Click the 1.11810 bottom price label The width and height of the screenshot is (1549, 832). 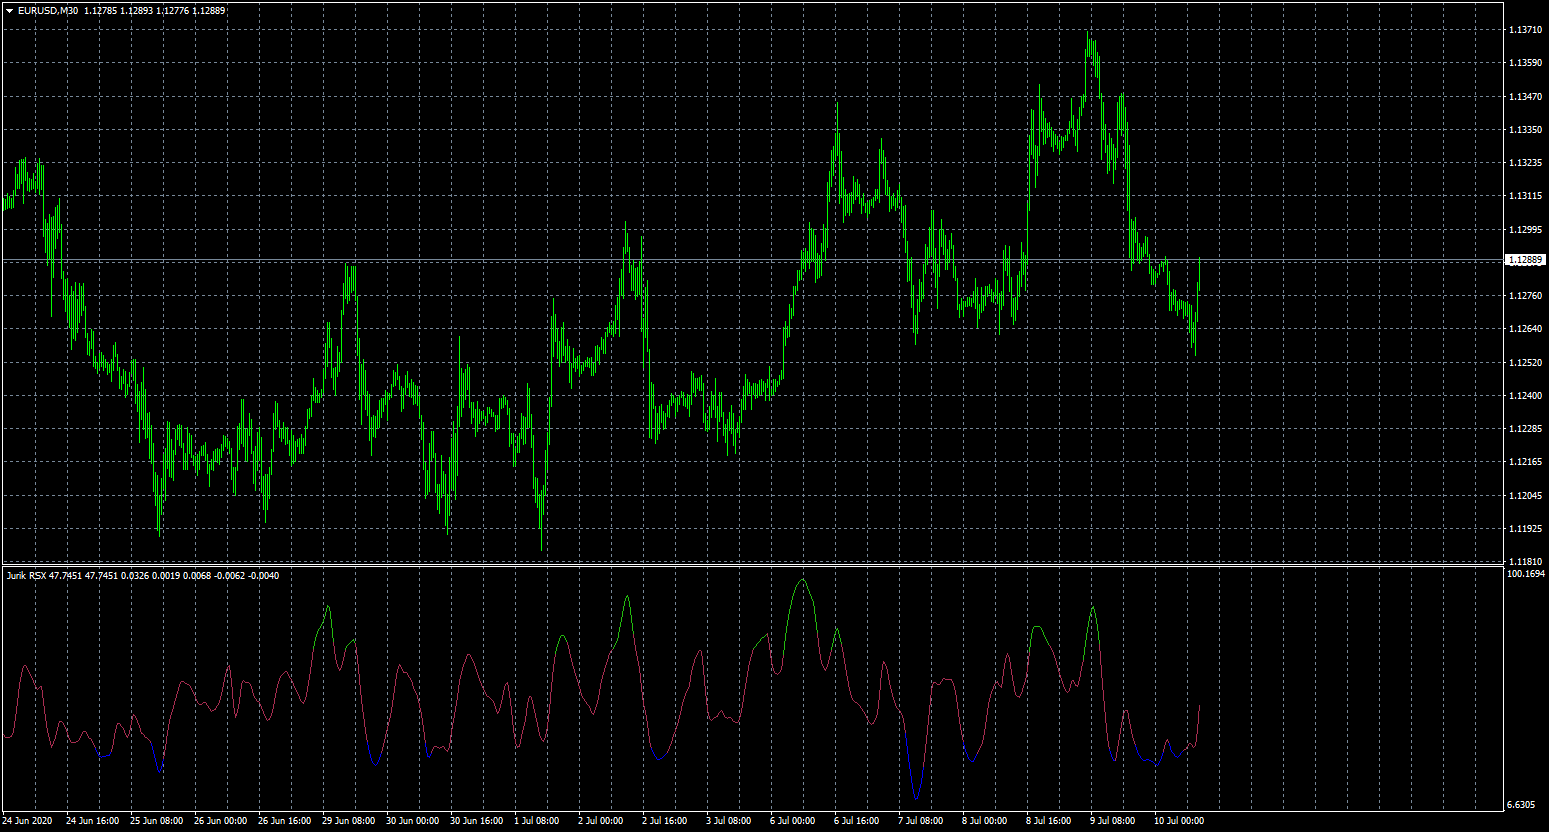pyautogui.click(x=1524, y=562)
